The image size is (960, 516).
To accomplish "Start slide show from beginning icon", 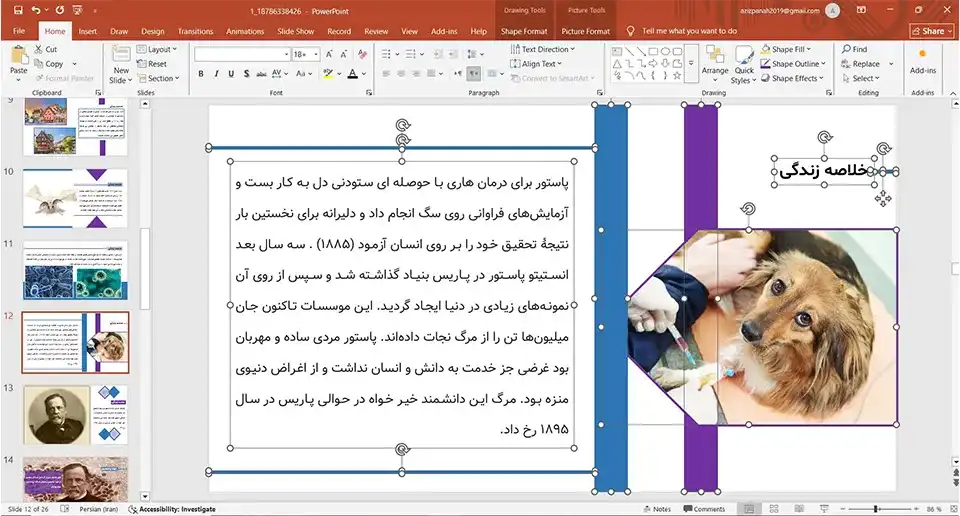I will (x=77, y=10).
